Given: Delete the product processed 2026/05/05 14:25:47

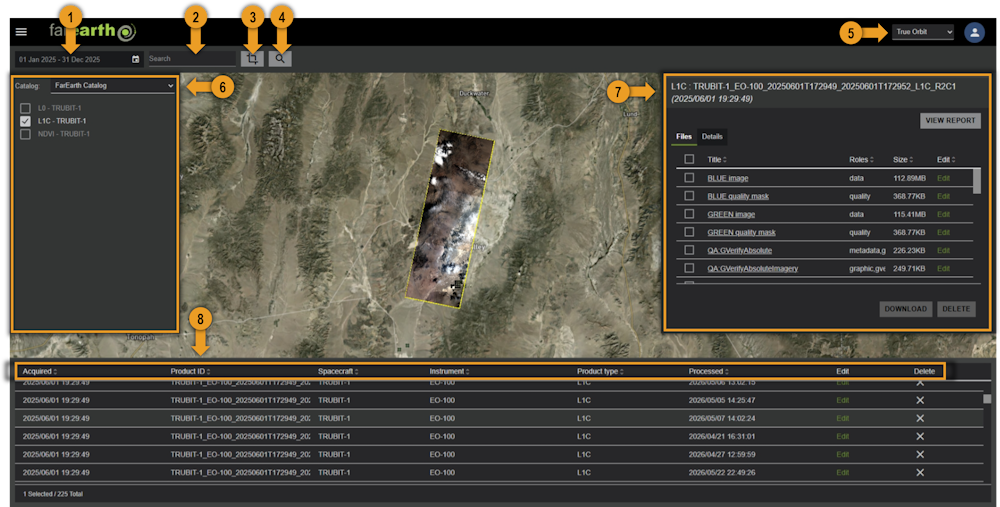Looking at the screenshot, I should pos(920,400).
